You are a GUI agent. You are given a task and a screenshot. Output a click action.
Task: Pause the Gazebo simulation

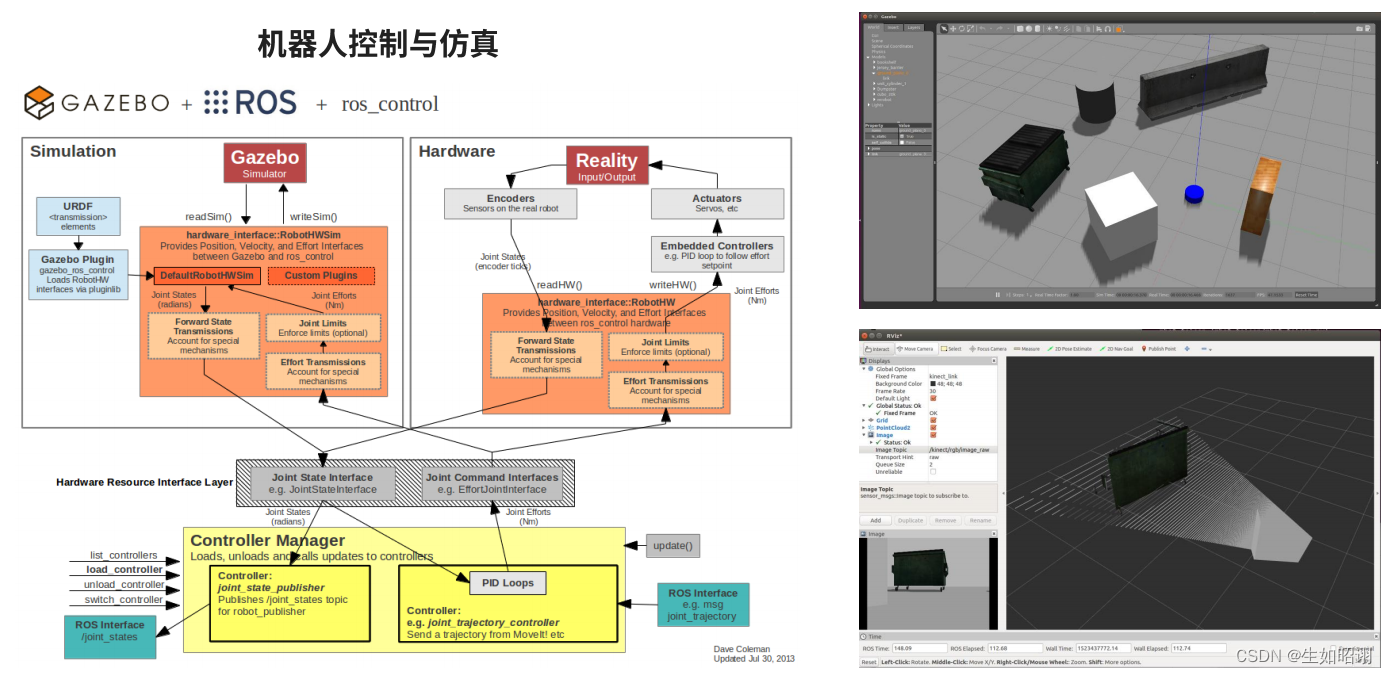[997, 294]
